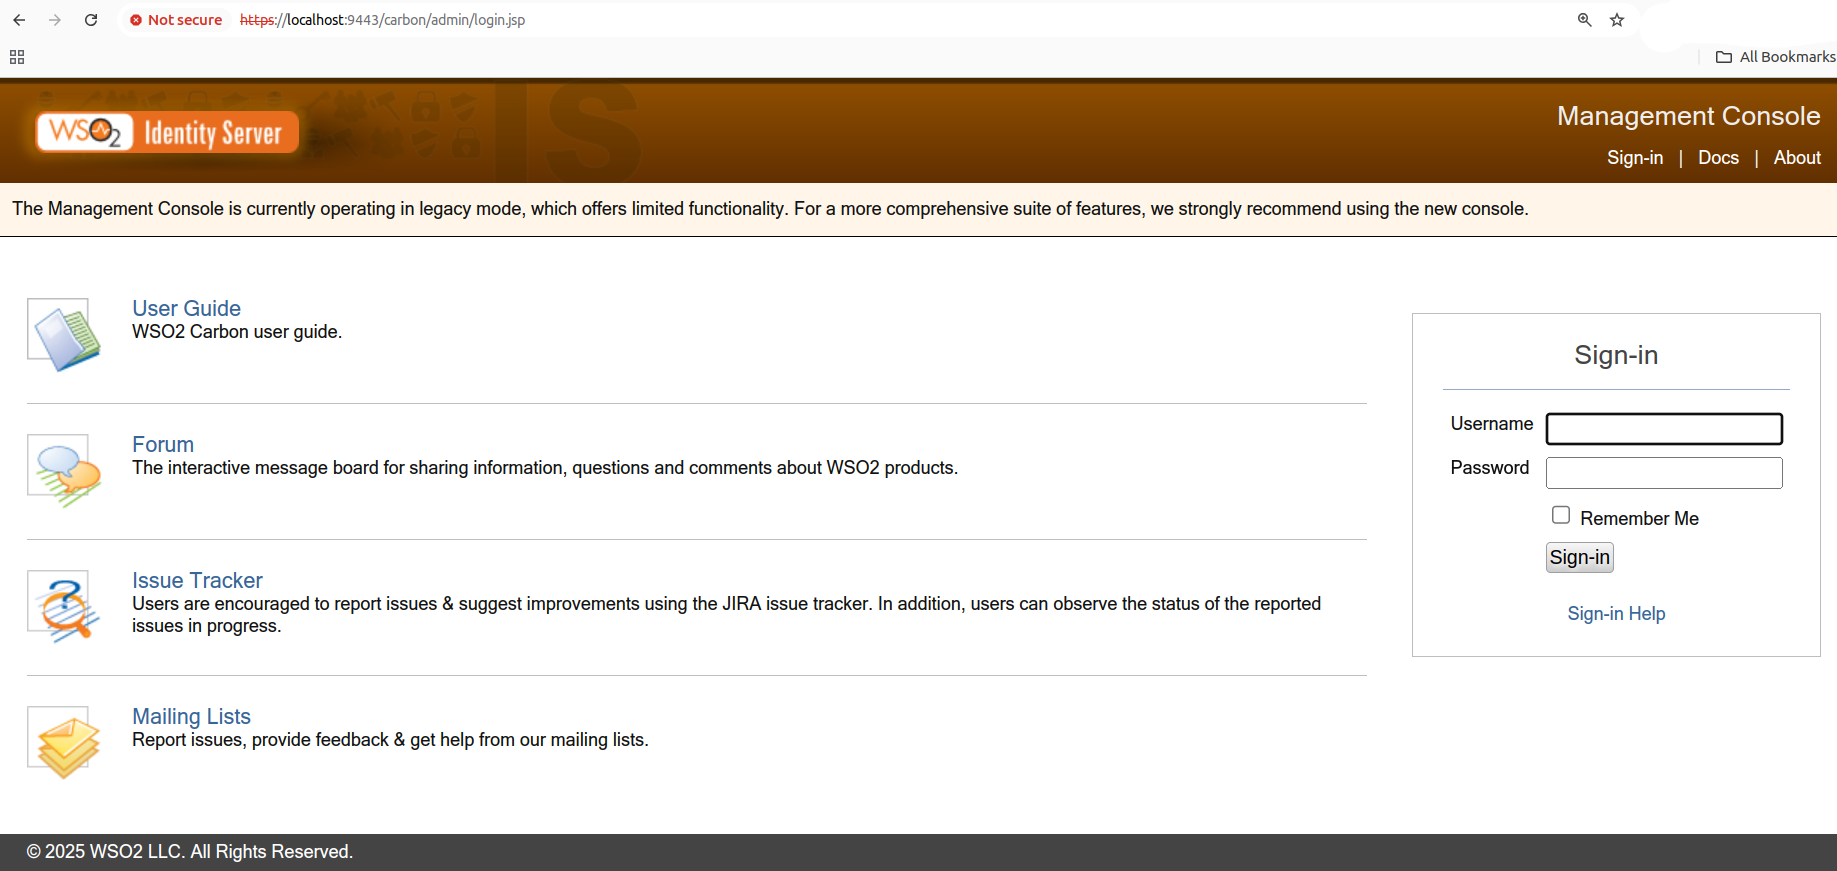Open the browser apps grid icon
Image resolution: width=1837 pixels, height=871 pixels.
[17, 57]
